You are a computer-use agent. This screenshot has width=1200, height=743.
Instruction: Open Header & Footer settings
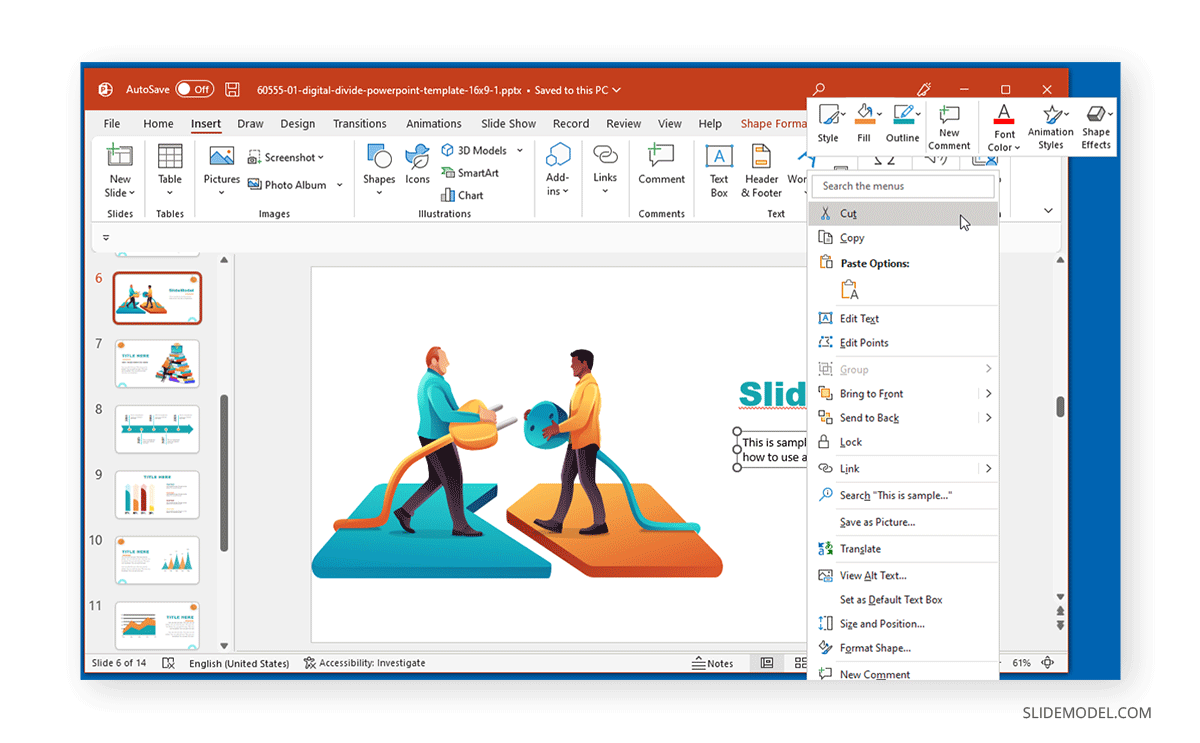point(761,170)
